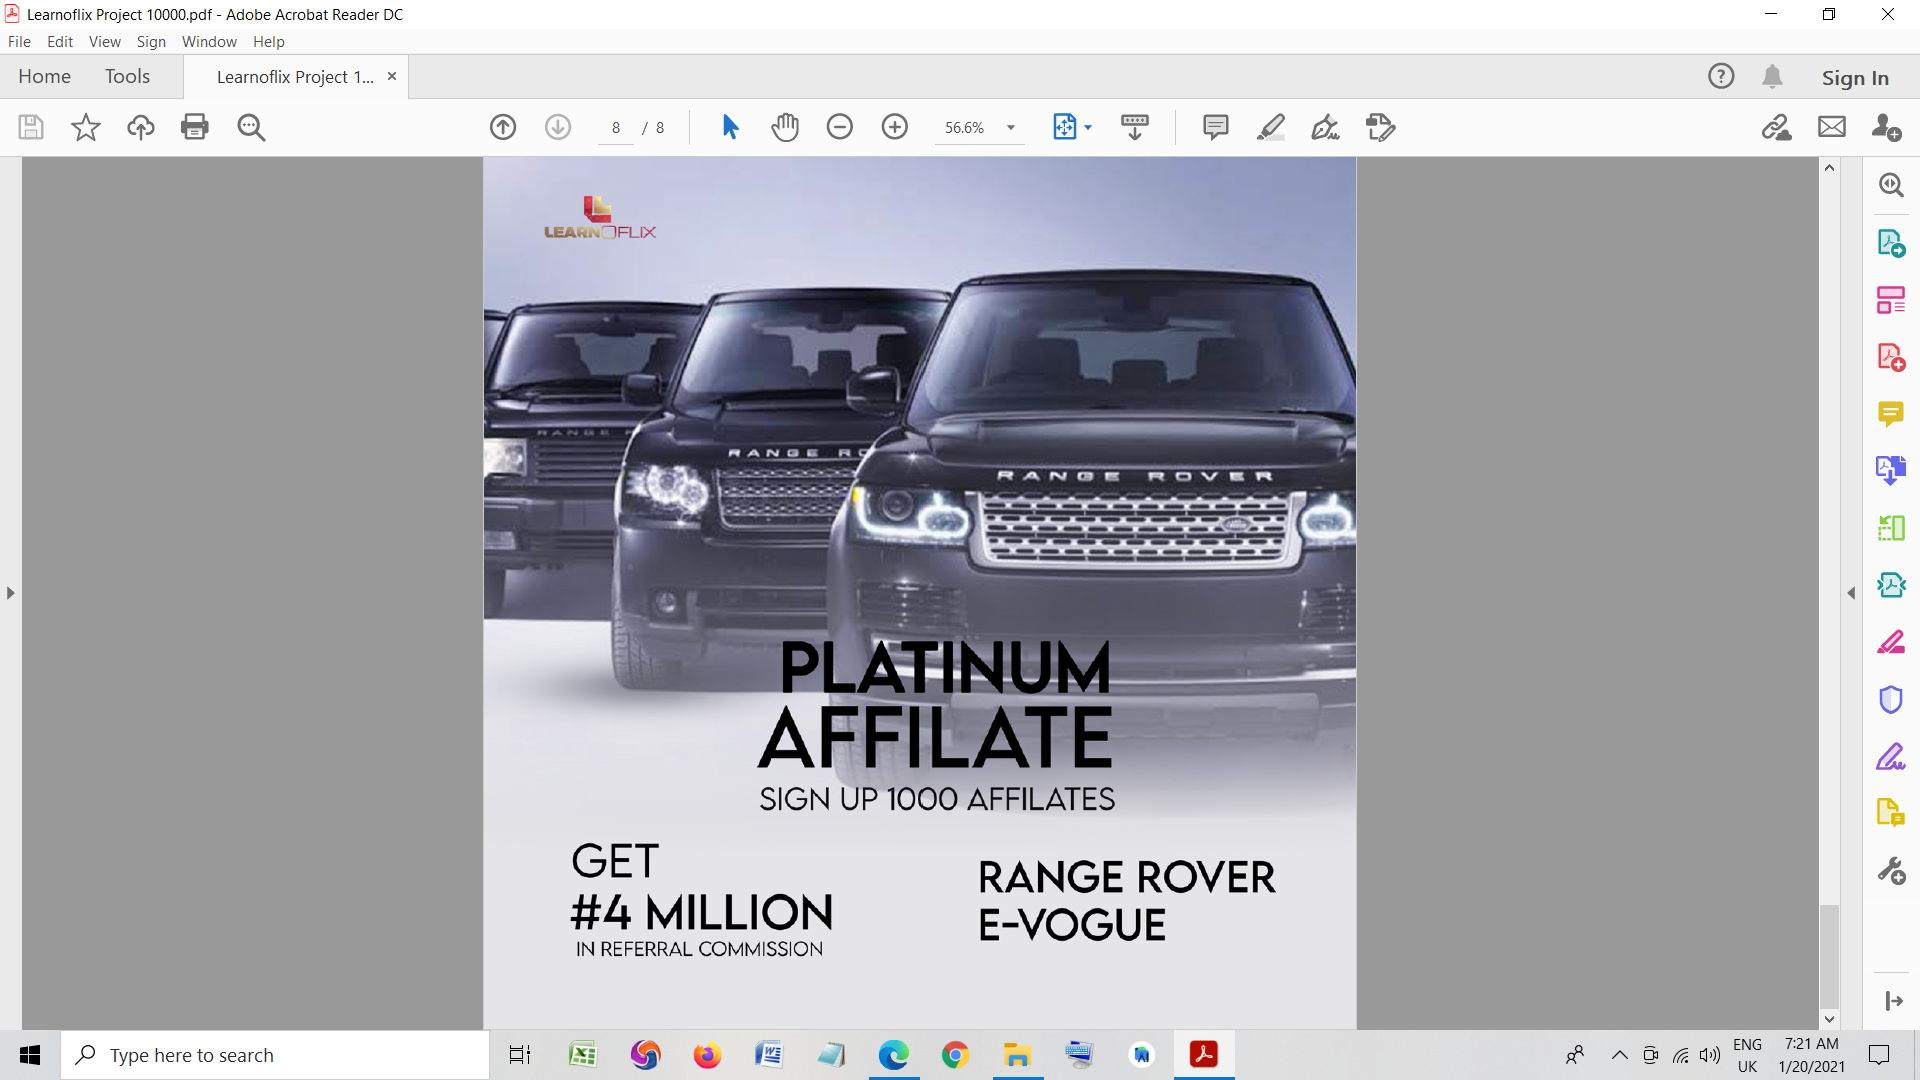Switch to the Home tab
1920x1080 pixels.
[44, 76]
